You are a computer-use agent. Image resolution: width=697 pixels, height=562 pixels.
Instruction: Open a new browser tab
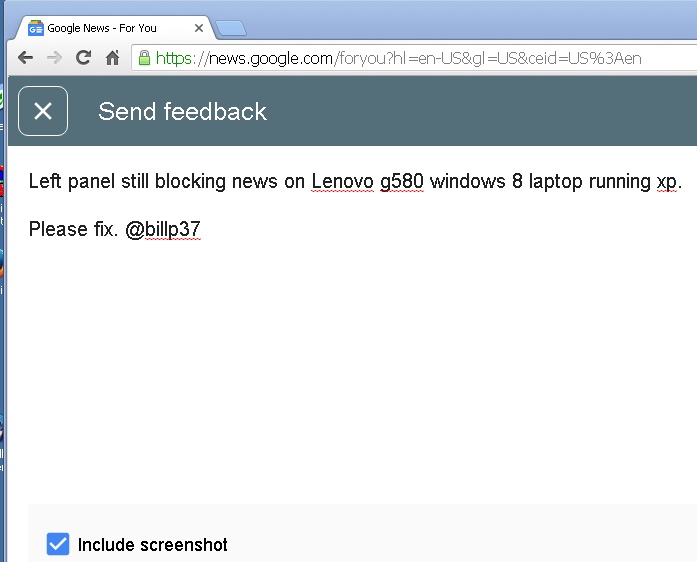[230, 28]
